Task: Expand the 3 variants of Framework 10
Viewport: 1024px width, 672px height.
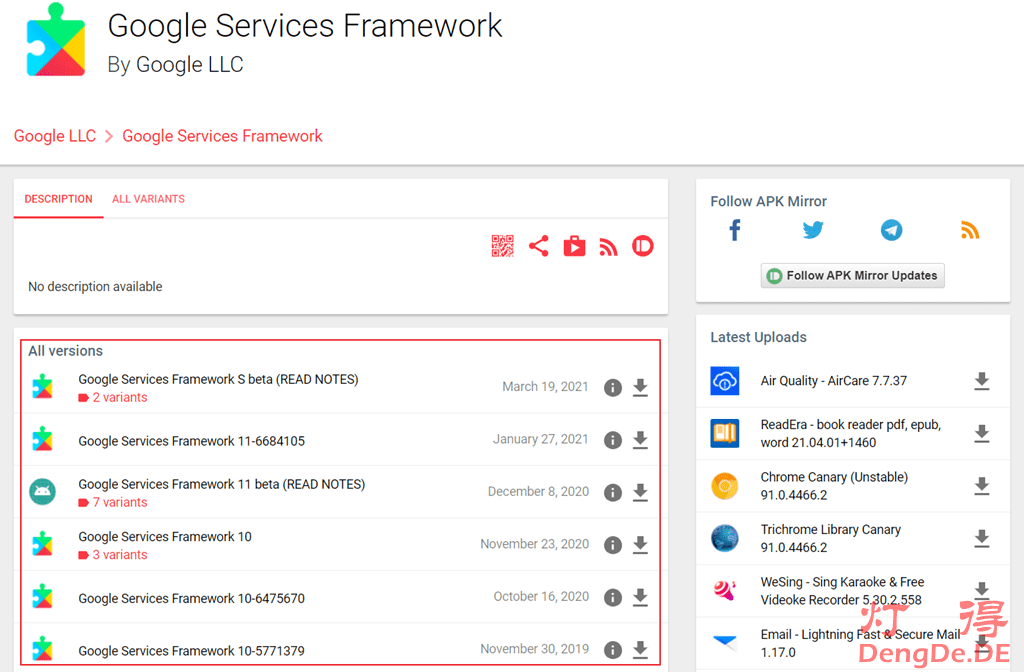Action: [111, 554]
